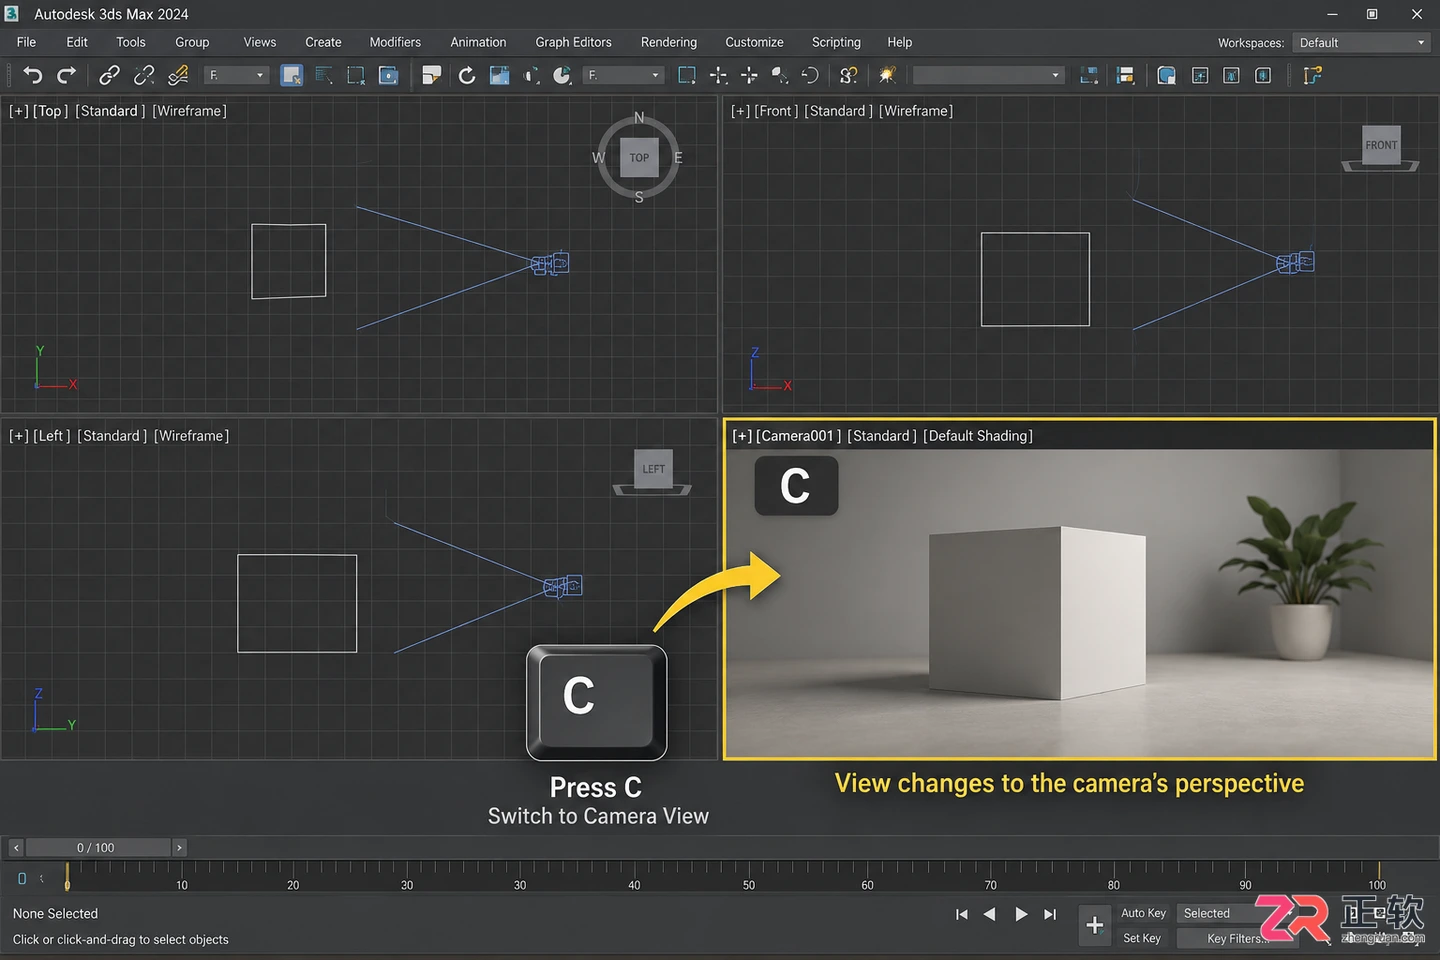The width and height of the screenshot is (1440, 960).
Task: Activate the Select Object tool icon
Action: (292, 75)
